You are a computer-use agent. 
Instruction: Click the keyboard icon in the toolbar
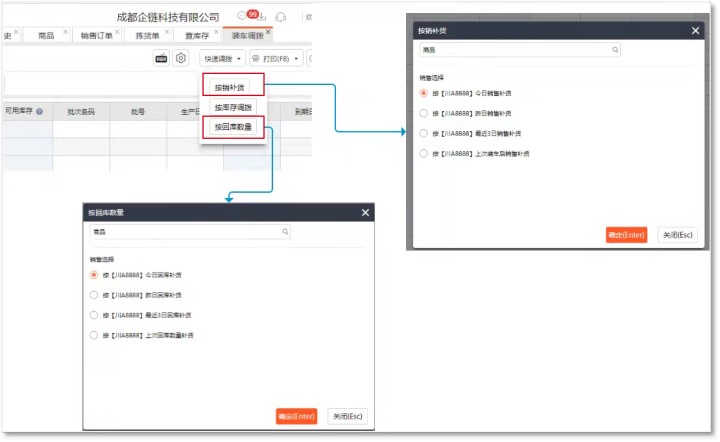tap(161, 59)
